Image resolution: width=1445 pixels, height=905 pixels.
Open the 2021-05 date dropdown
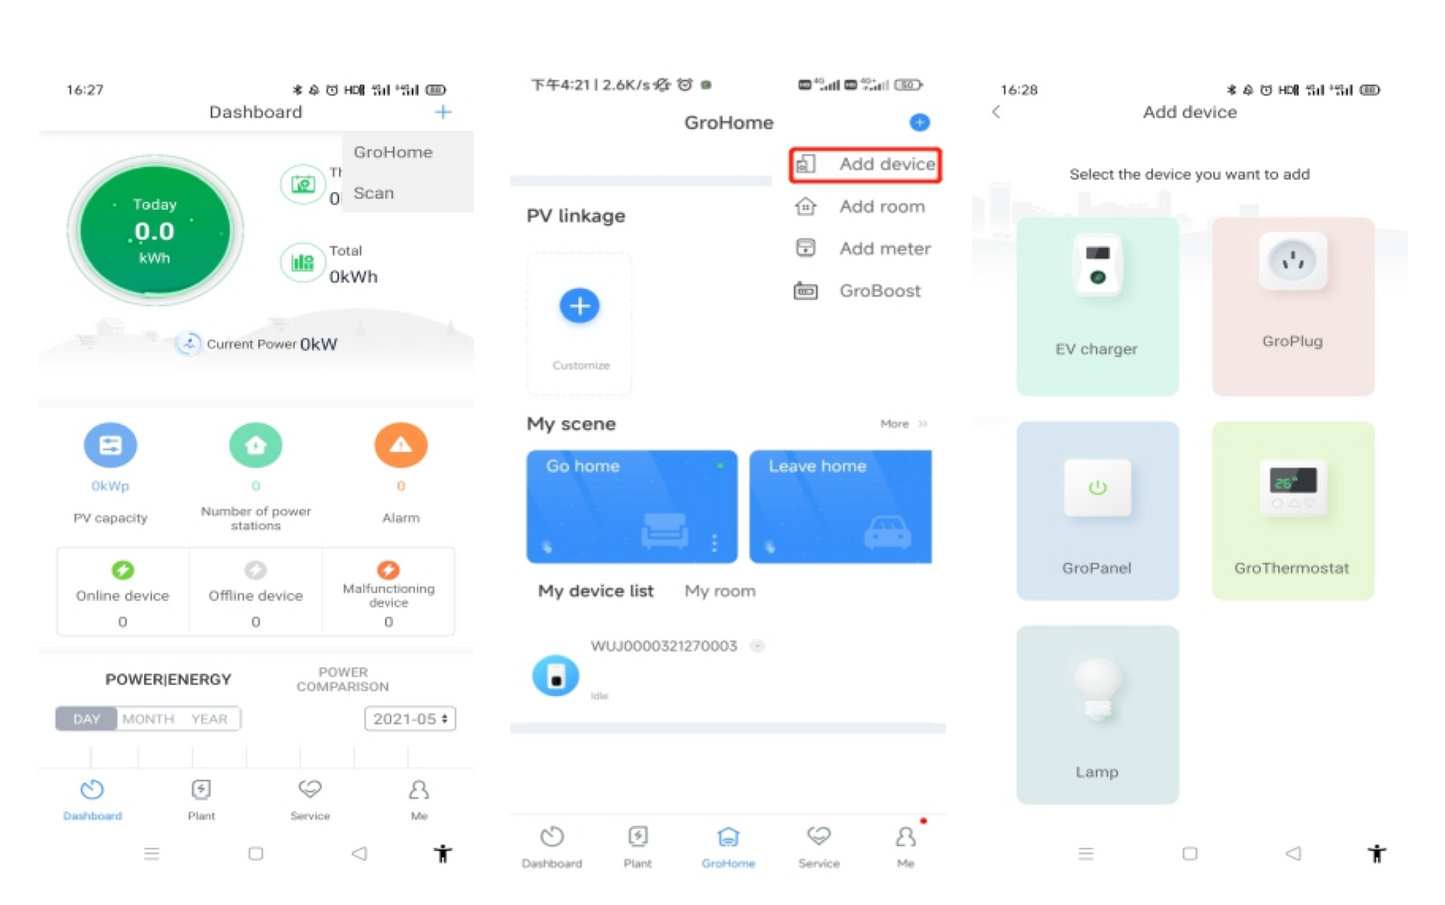click(410, 719)
